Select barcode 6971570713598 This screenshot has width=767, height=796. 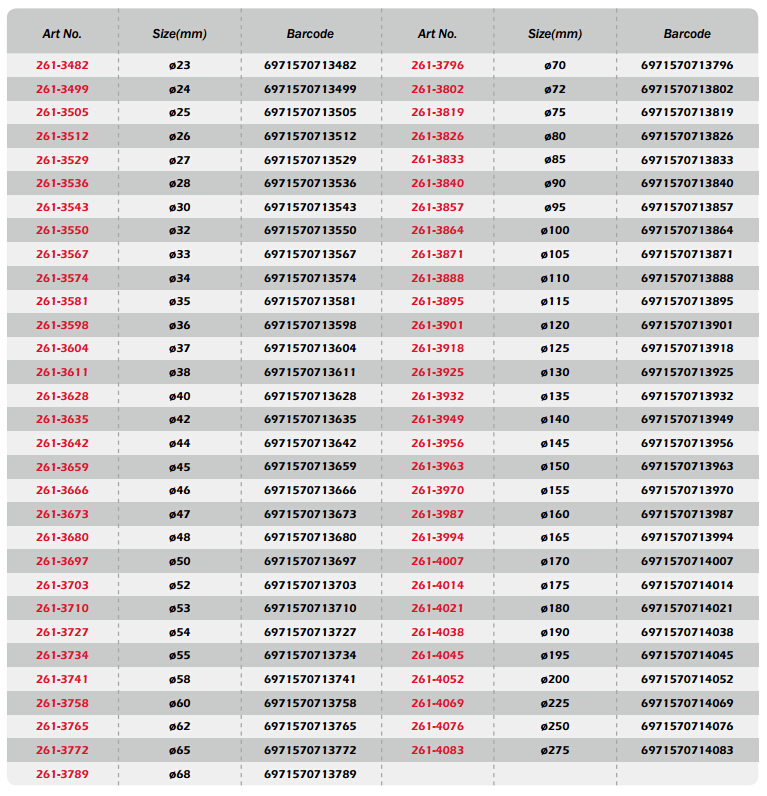310,325
